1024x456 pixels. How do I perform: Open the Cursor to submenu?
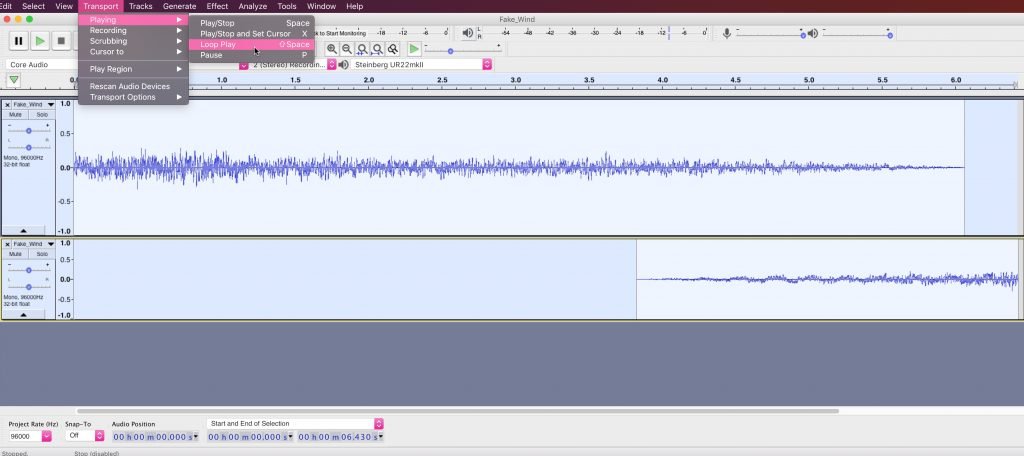coord(133,51)
